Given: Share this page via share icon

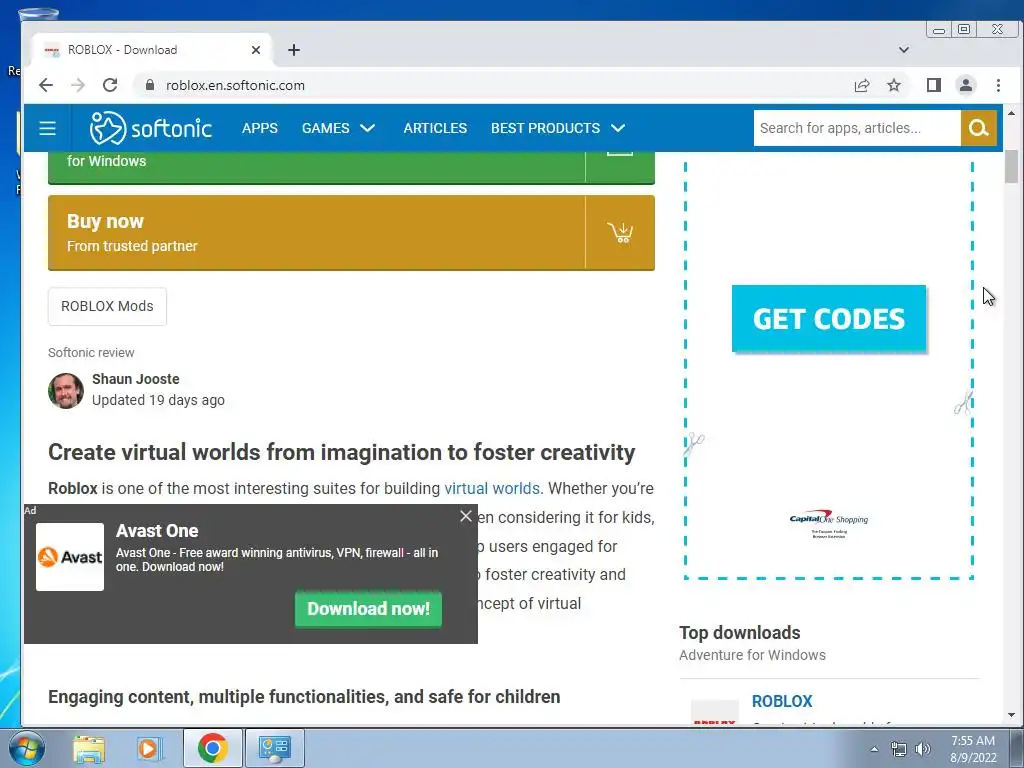Looking at the screenshot, I should 862,85.
